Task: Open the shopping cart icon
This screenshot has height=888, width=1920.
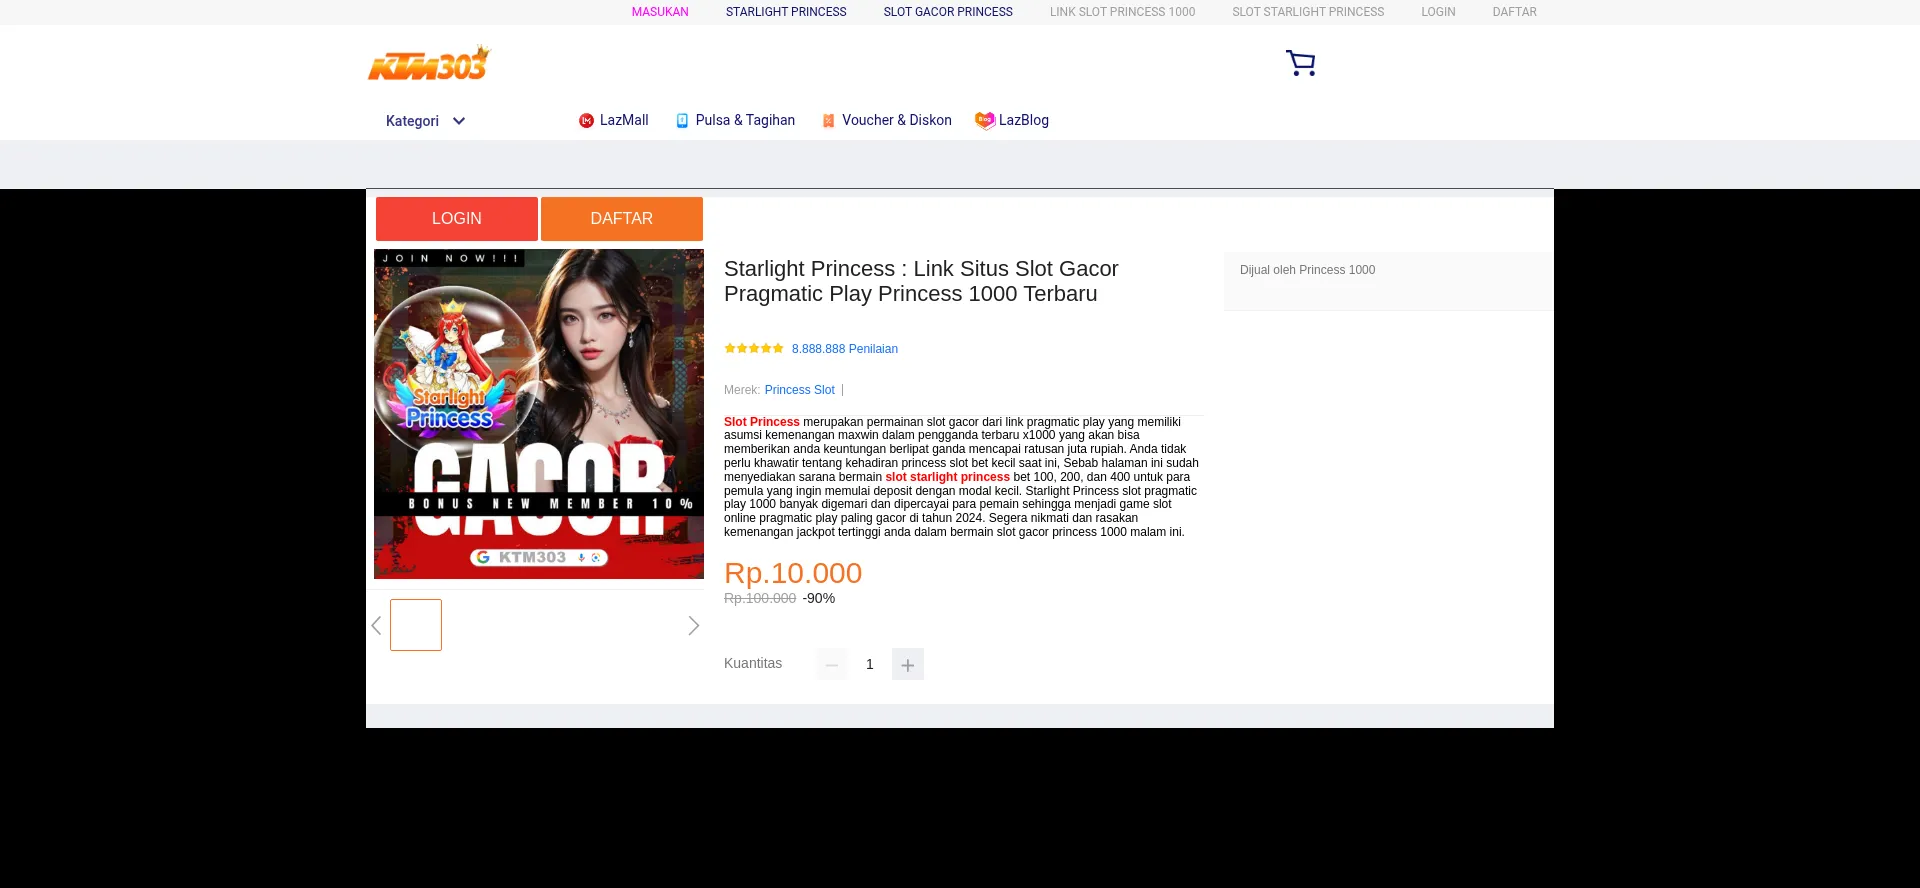Action: [x=1300, y=63]
